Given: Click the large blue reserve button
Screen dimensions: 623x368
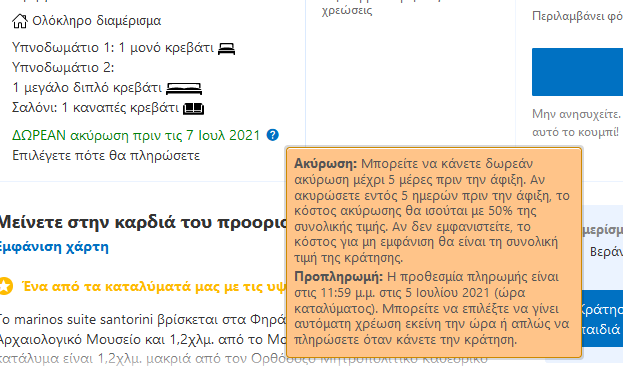Looking at the screenshot, I should (x=577, y=72).
